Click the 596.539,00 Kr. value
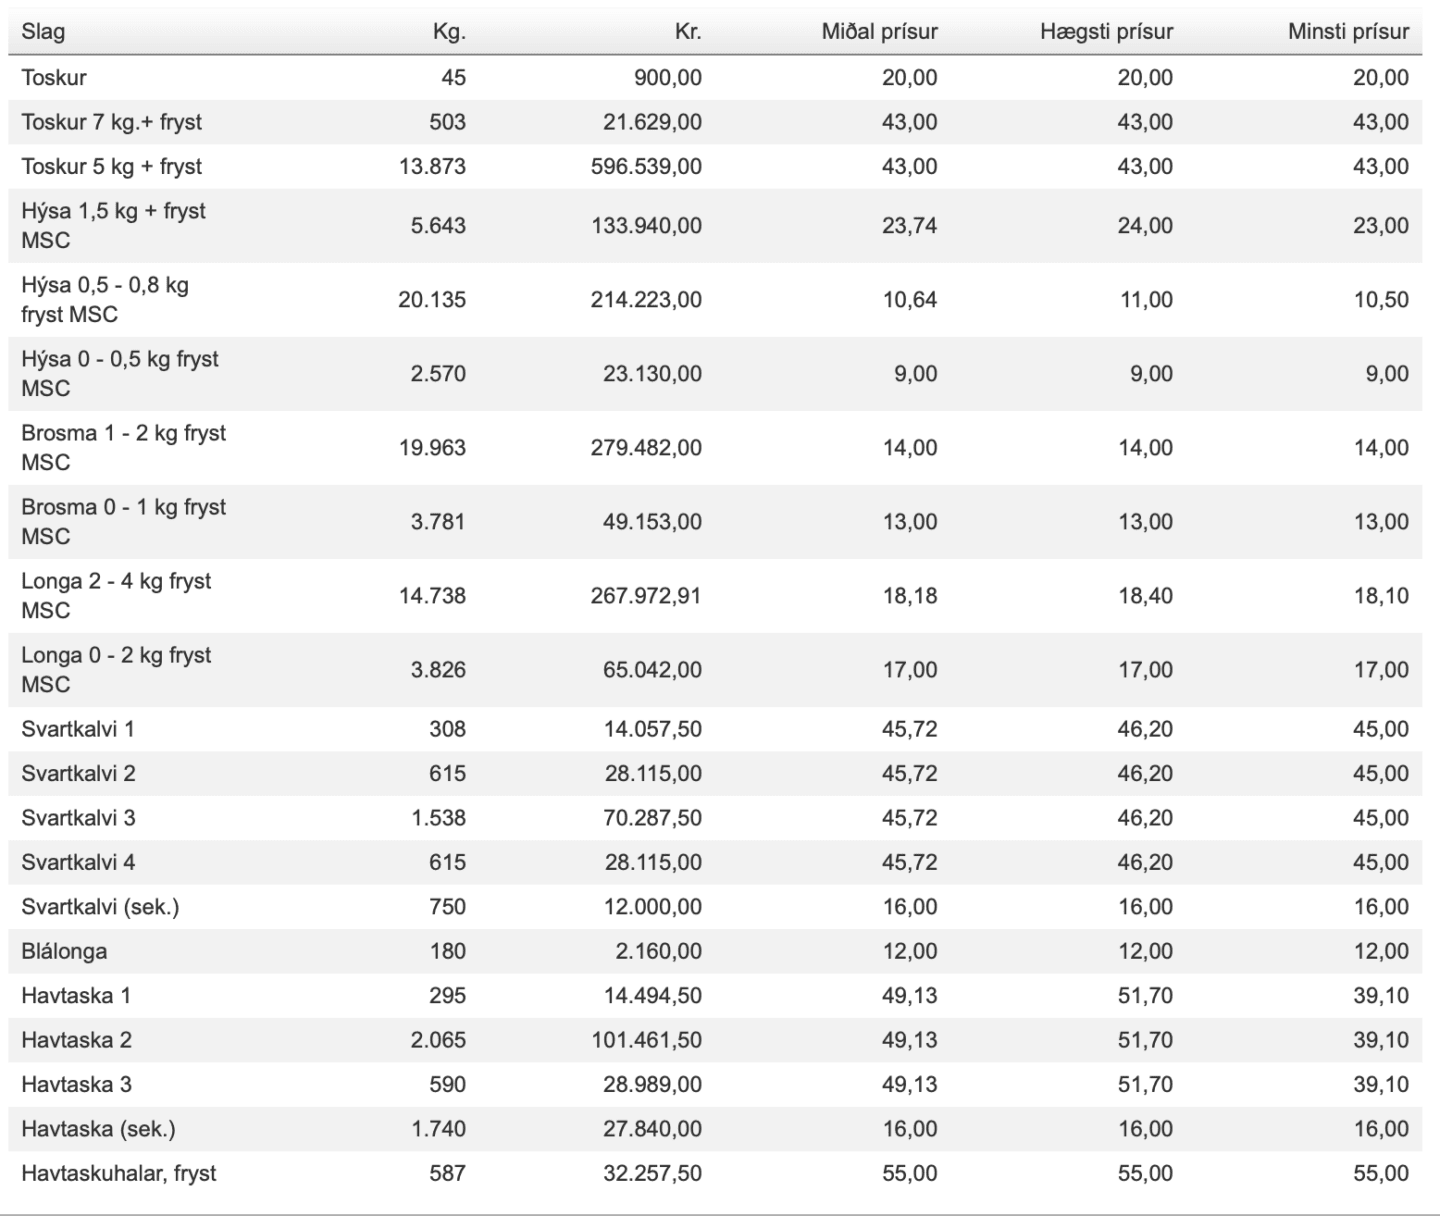The image size is (1440, 1216). pos(646,166)
